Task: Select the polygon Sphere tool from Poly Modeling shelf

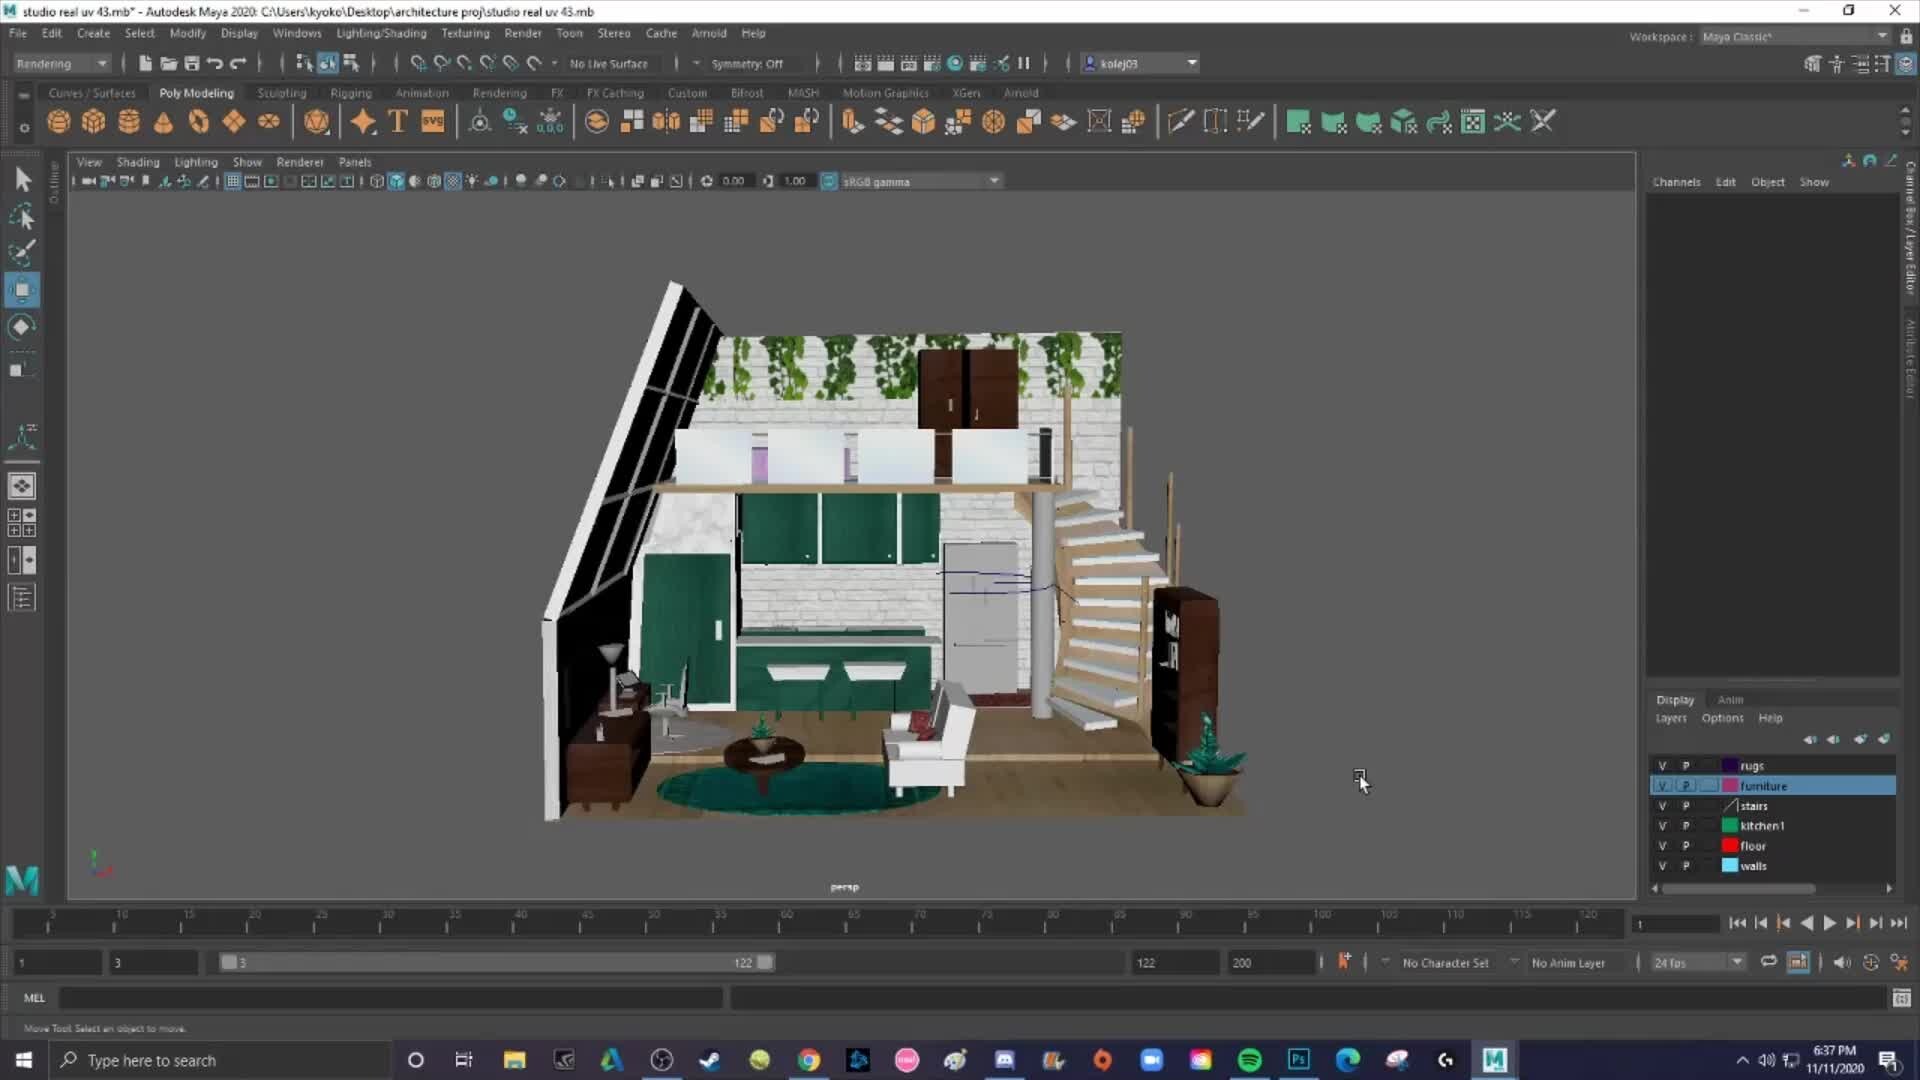Action: point(58,120)
